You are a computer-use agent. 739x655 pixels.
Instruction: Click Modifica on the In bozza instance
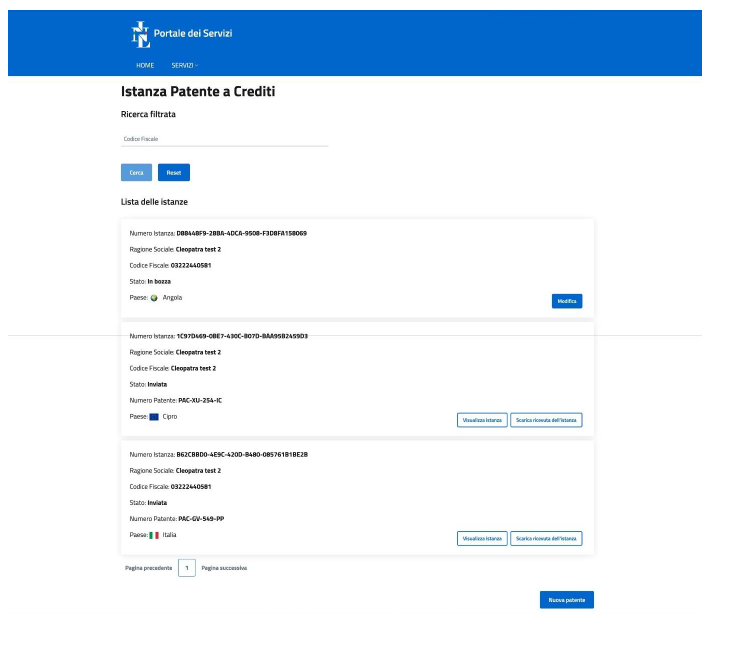coord(567,301)
